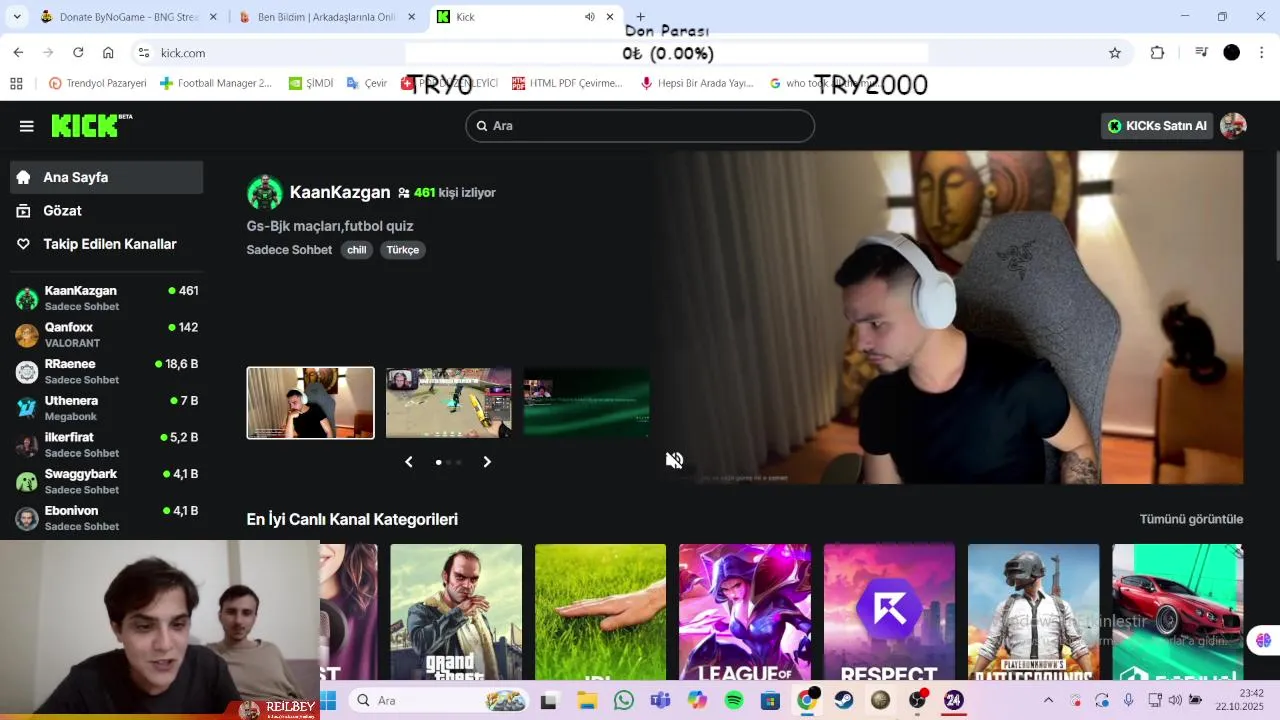Open RRaenee avatar in sidebar
This screenshot has height=720, width=1280.
27,372
